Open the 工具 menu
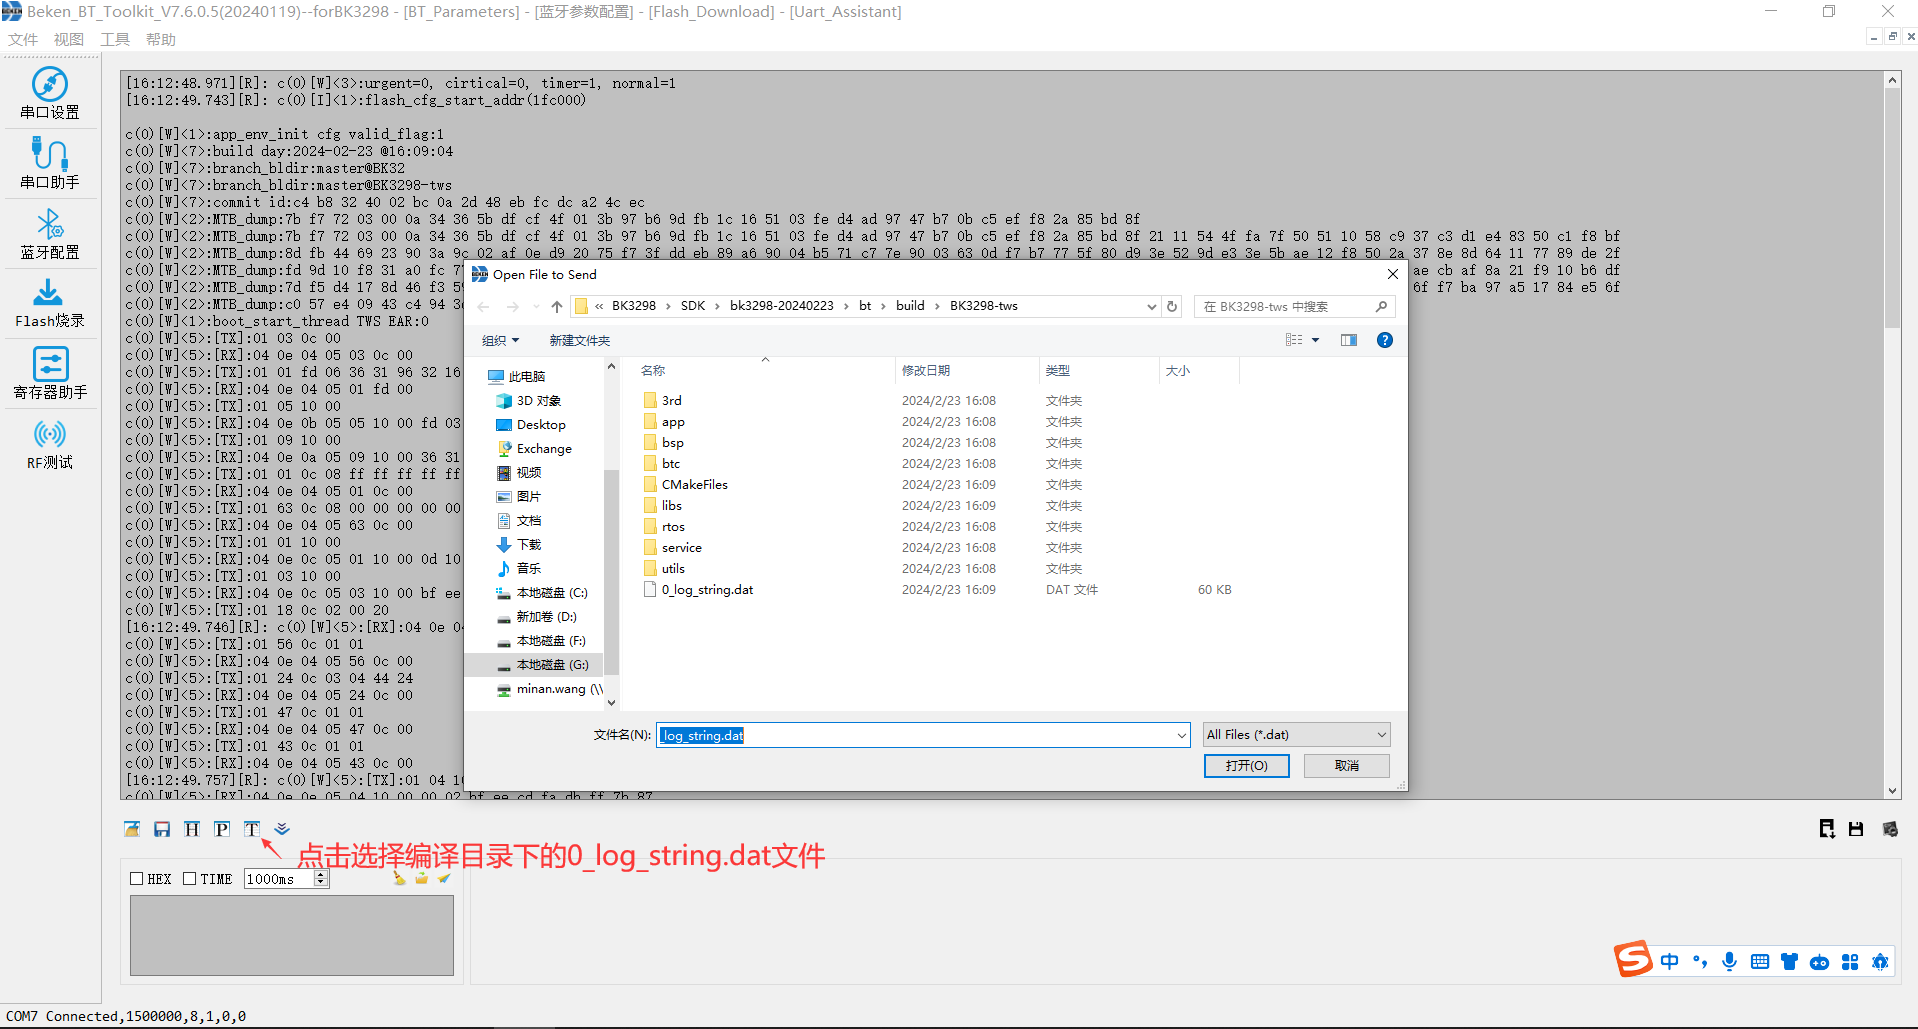This screenshot has height=1029, width=1918. coord(114,38)
